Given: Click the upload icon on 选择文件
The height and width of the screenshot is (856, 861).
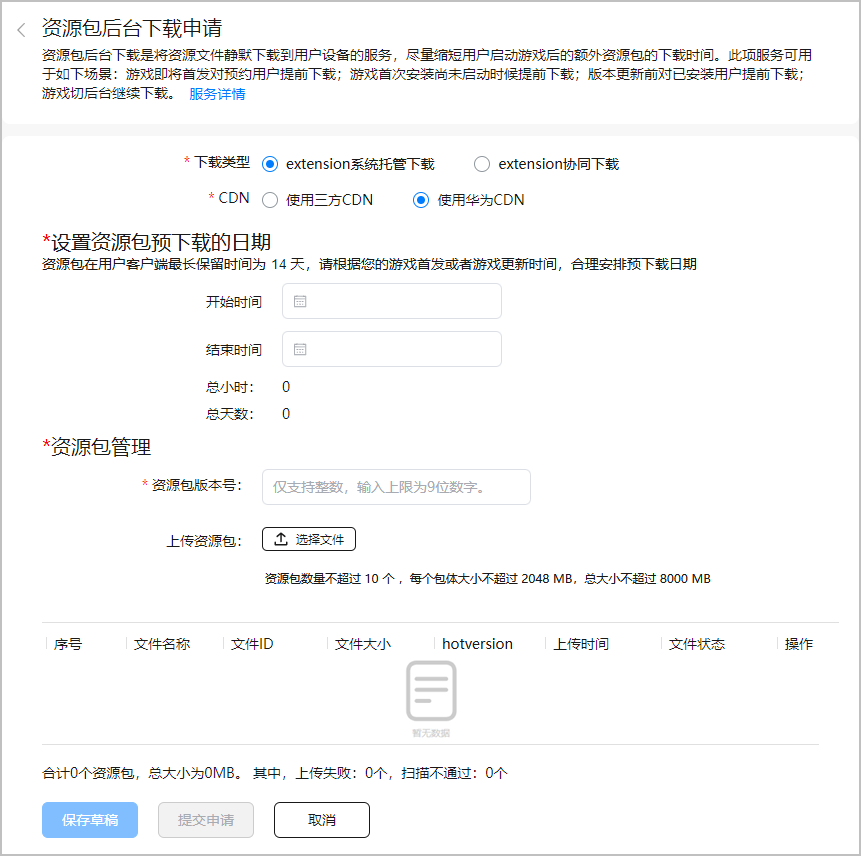Looking at the screenshot, I should (x=281, y=540).
